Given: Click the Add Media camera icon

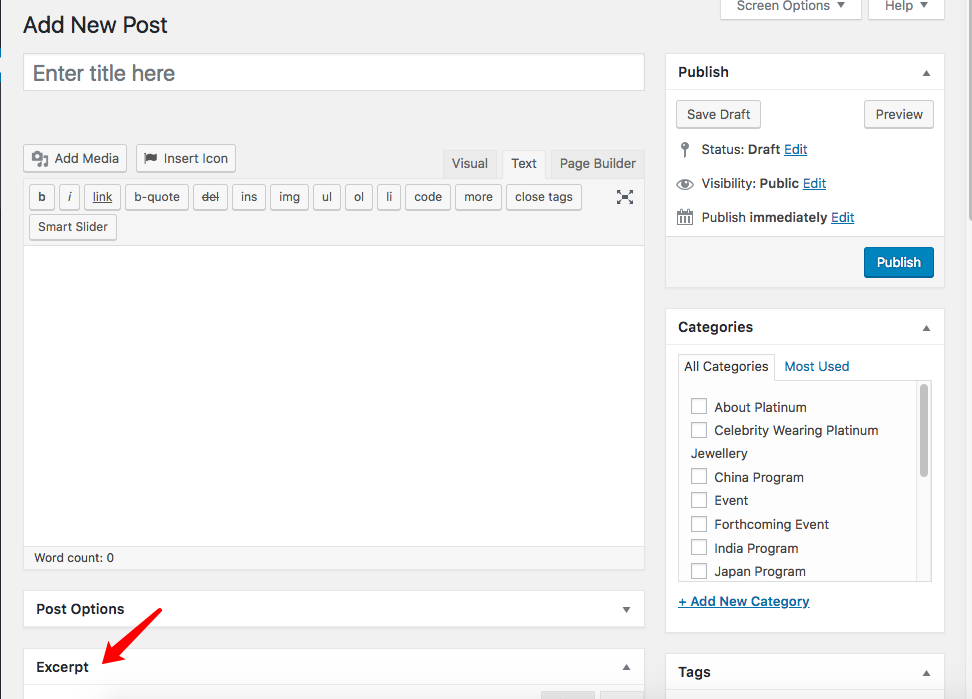Looking at the screenshot, I should tap(40, 159).
